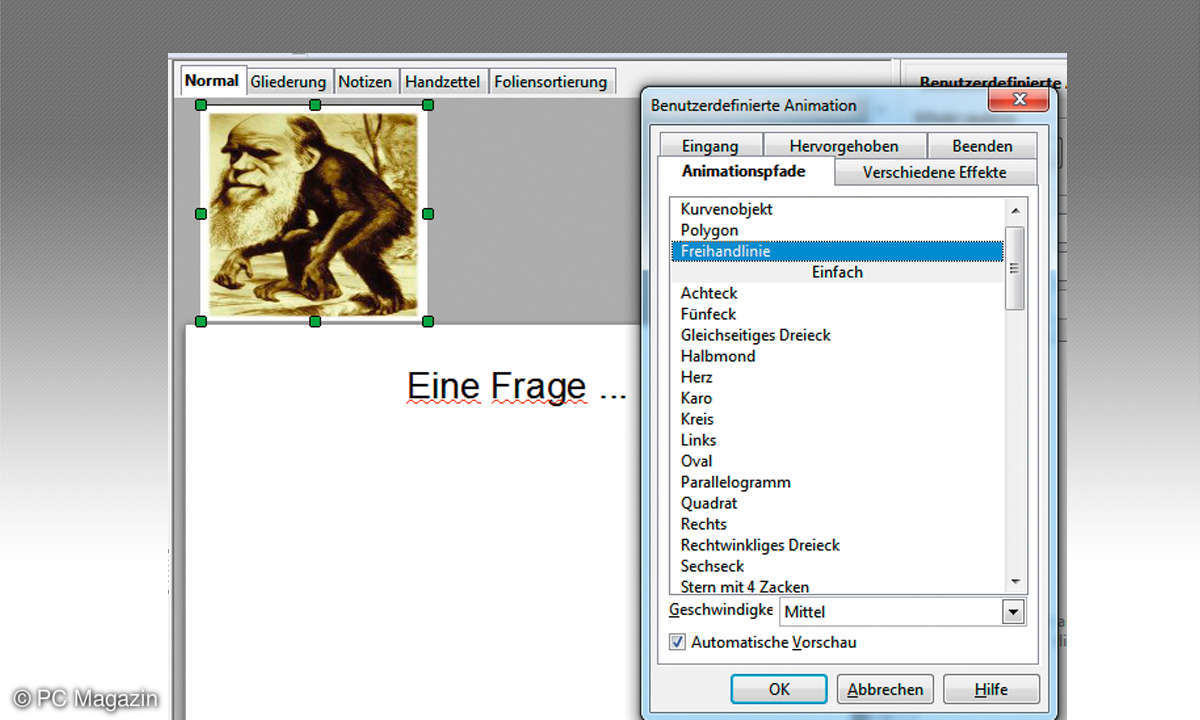Screen dimensions: 1200x720
Task: Select the Eingang tab in the dialog
Action: 710,146
